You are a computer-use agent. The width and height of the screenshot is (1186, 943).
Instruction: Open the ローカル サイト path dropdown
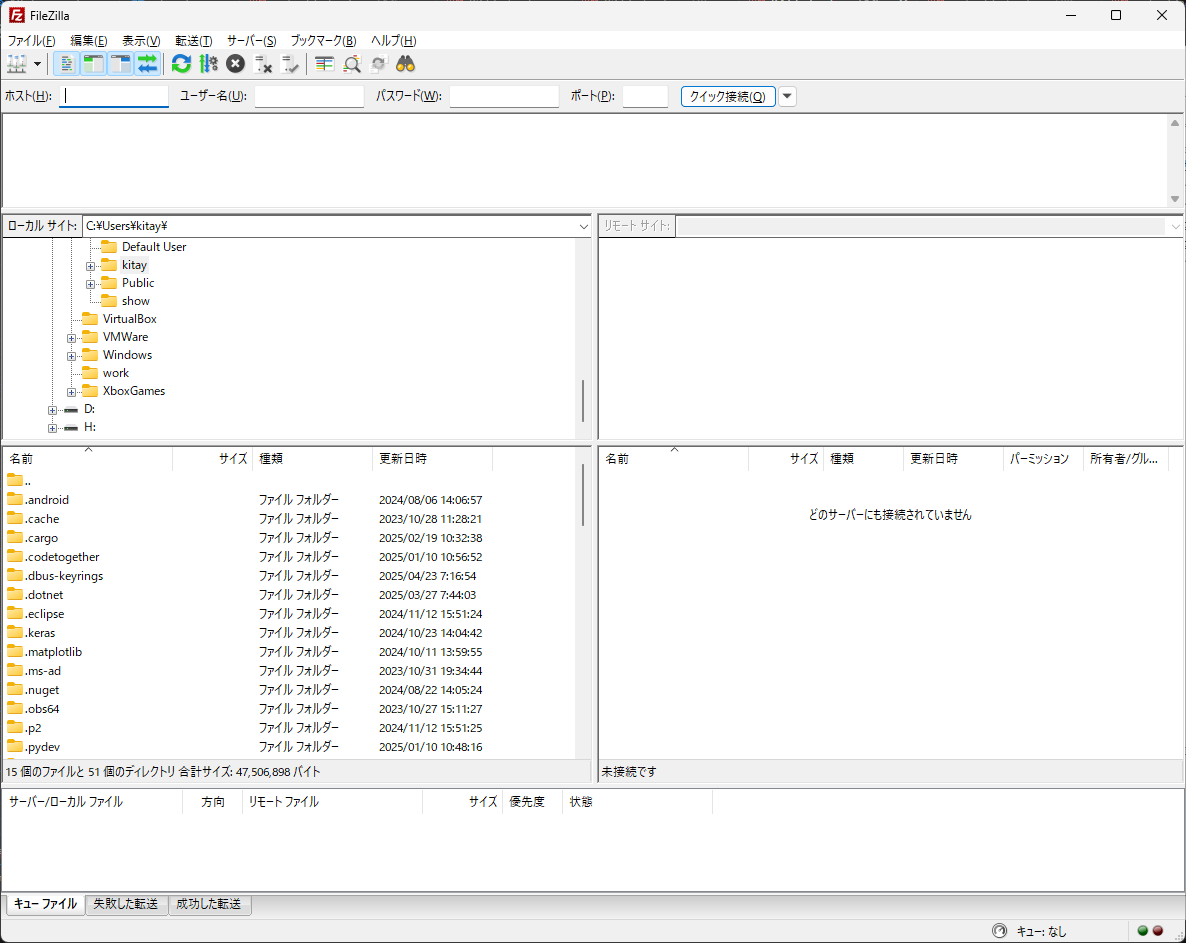click(583, 226)
